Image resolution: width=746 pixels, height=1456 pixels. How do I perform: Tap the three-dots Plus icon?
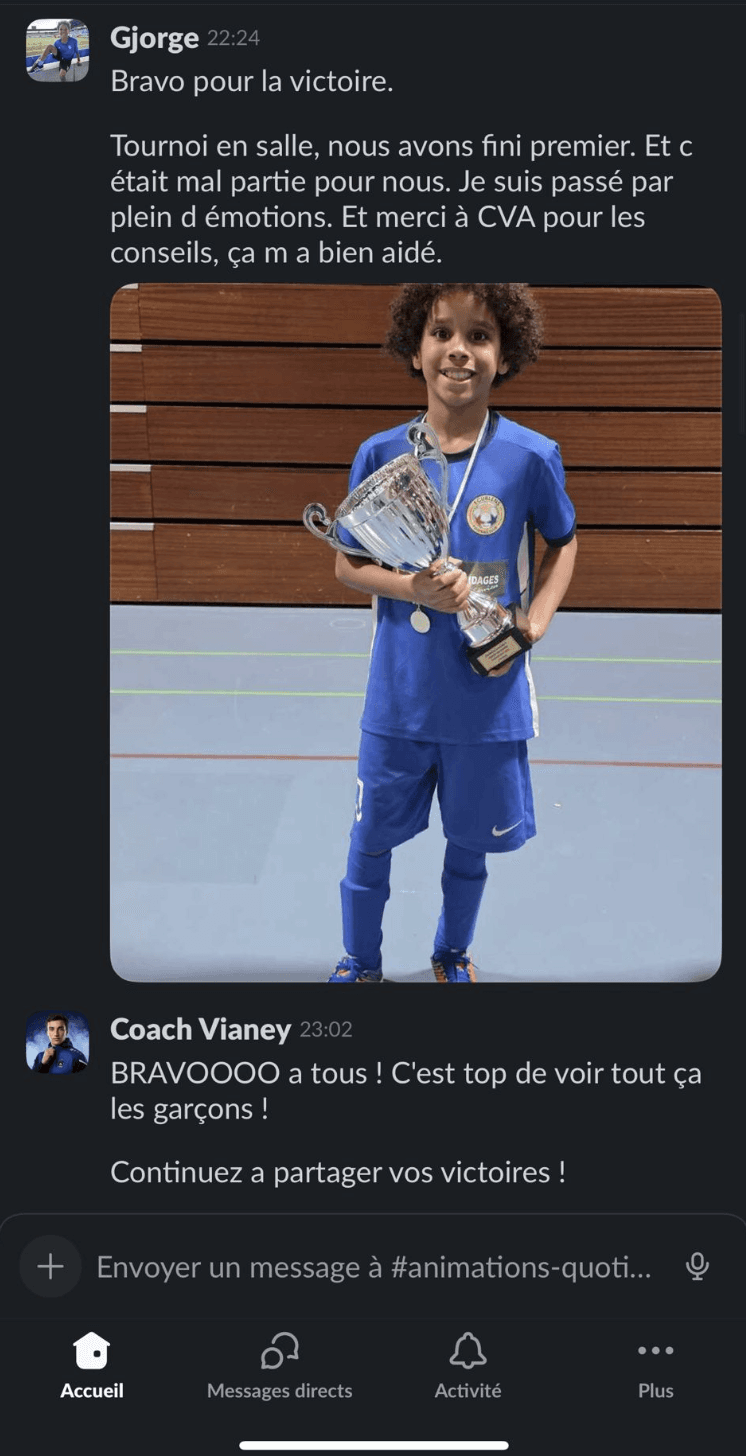click(x=656, y=1350)
